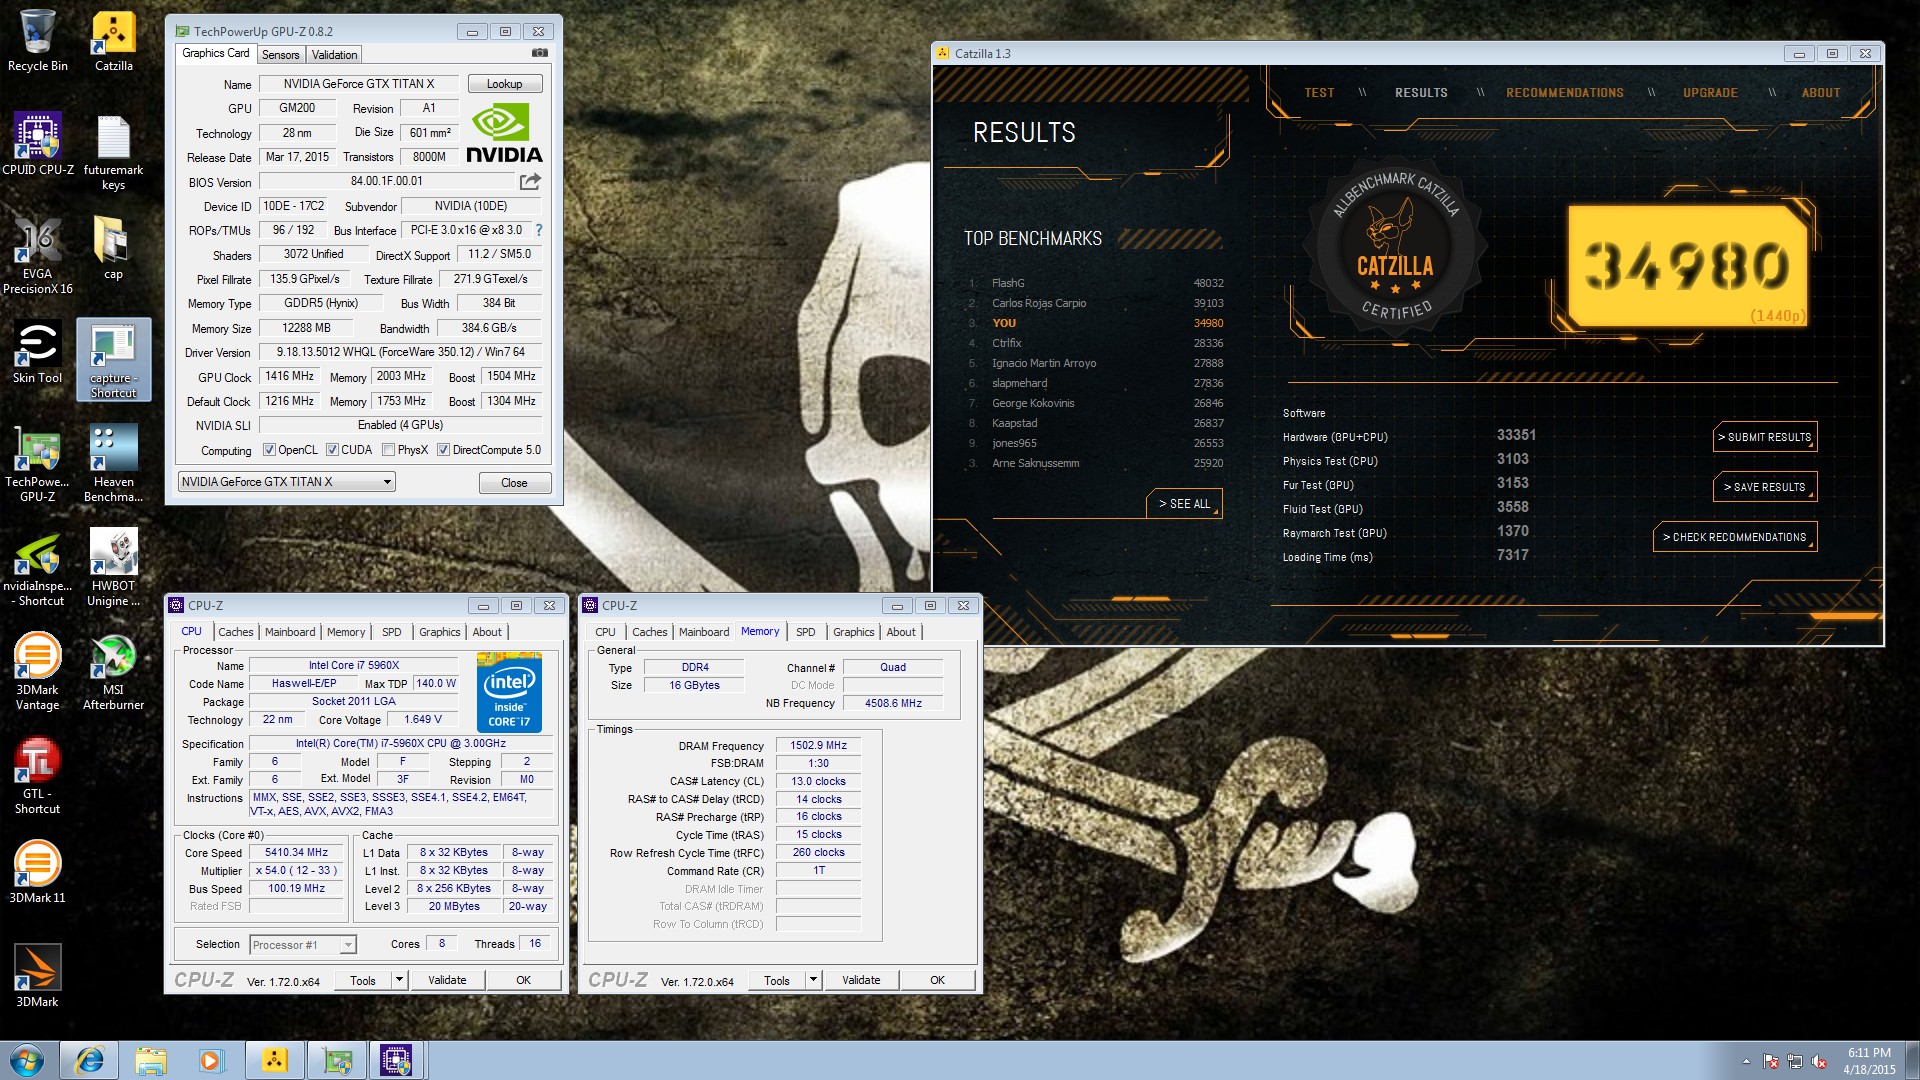Open Windows Start button
The image size is (1920, 1080).
click(27, 1060)
